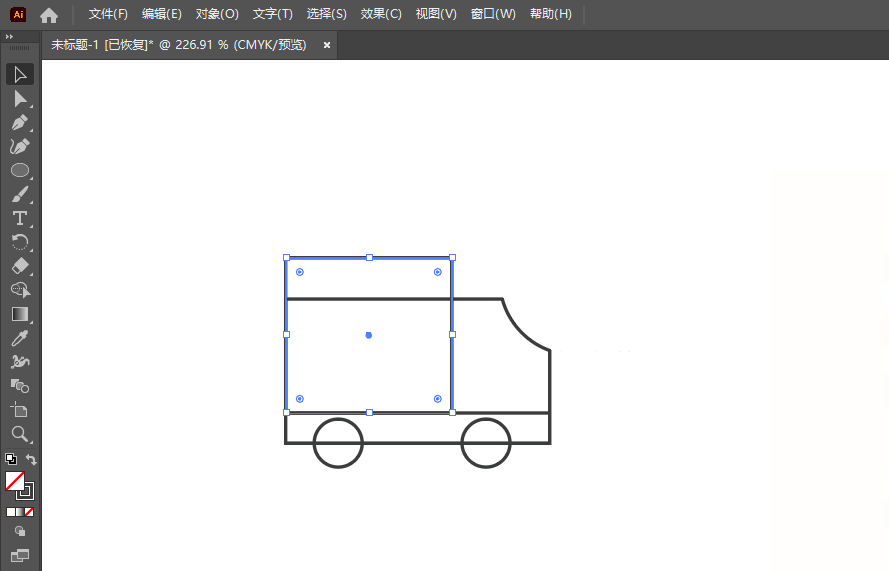Viewport: 889px width, 571px height.
Task: Click the bottom-left bounding box handle
Action: pos(286,413)
